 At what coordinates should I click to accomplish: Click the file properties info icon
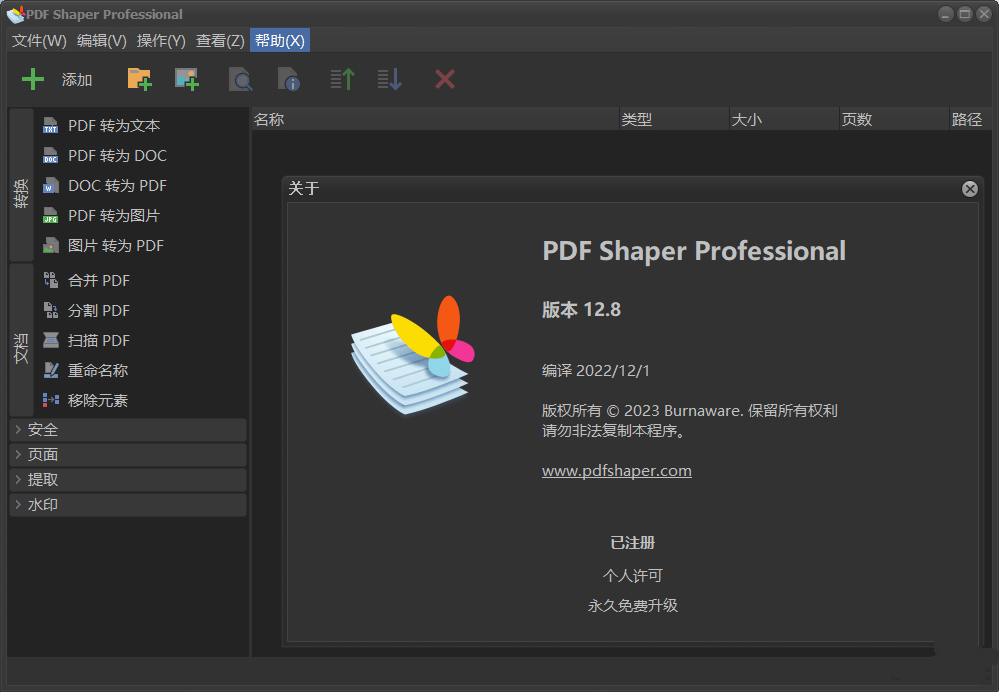(x=288, y=79)
